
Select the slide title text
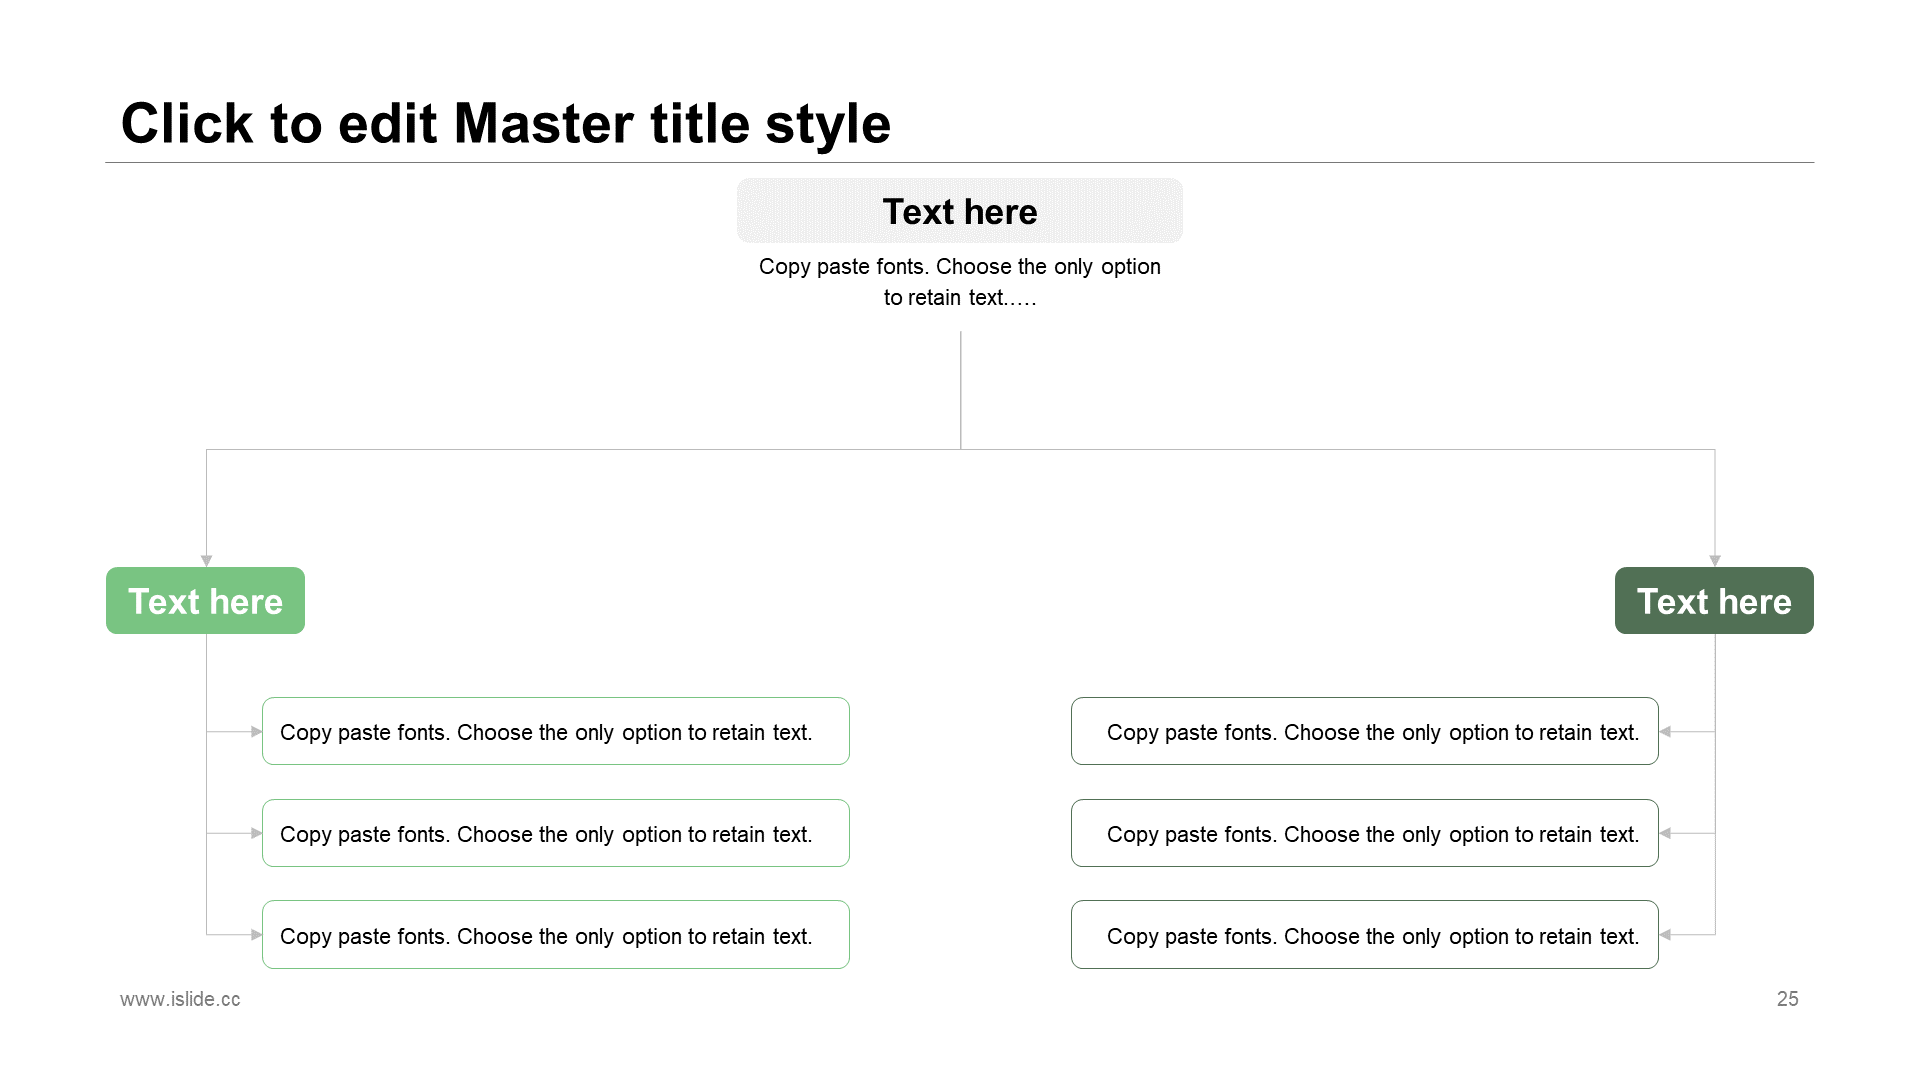click(x=505, y=124)
